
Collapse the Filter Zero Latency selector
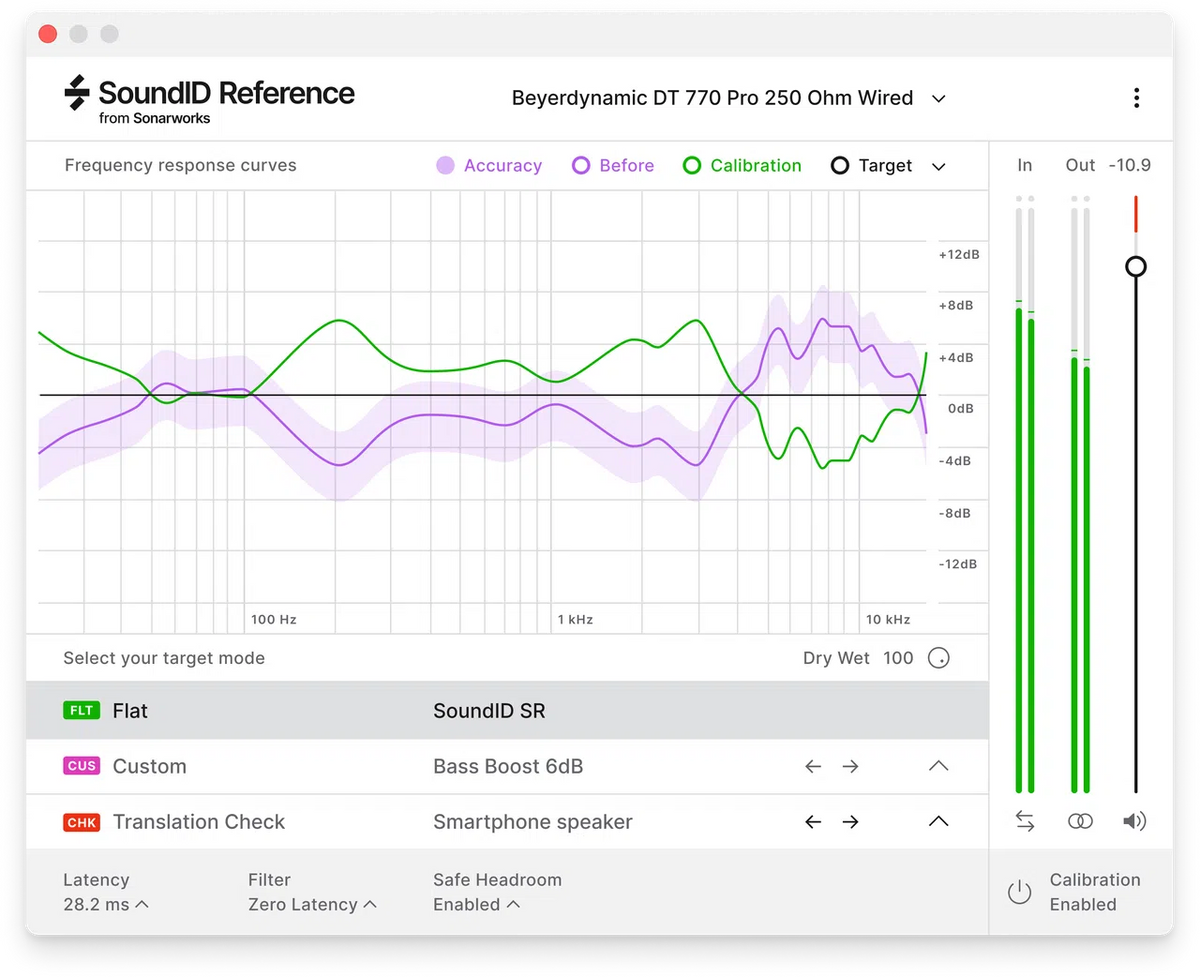[370, 904]
